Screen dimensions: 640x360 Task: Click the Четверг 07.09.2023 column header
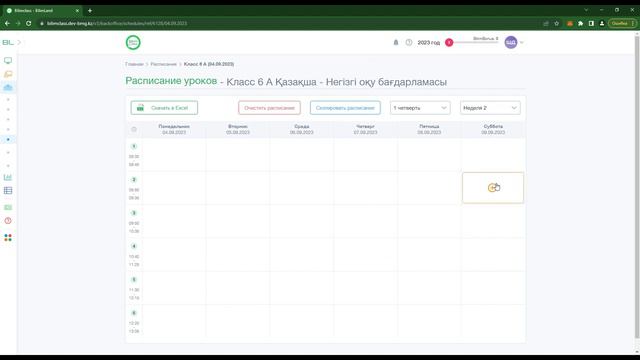point(365,129)
